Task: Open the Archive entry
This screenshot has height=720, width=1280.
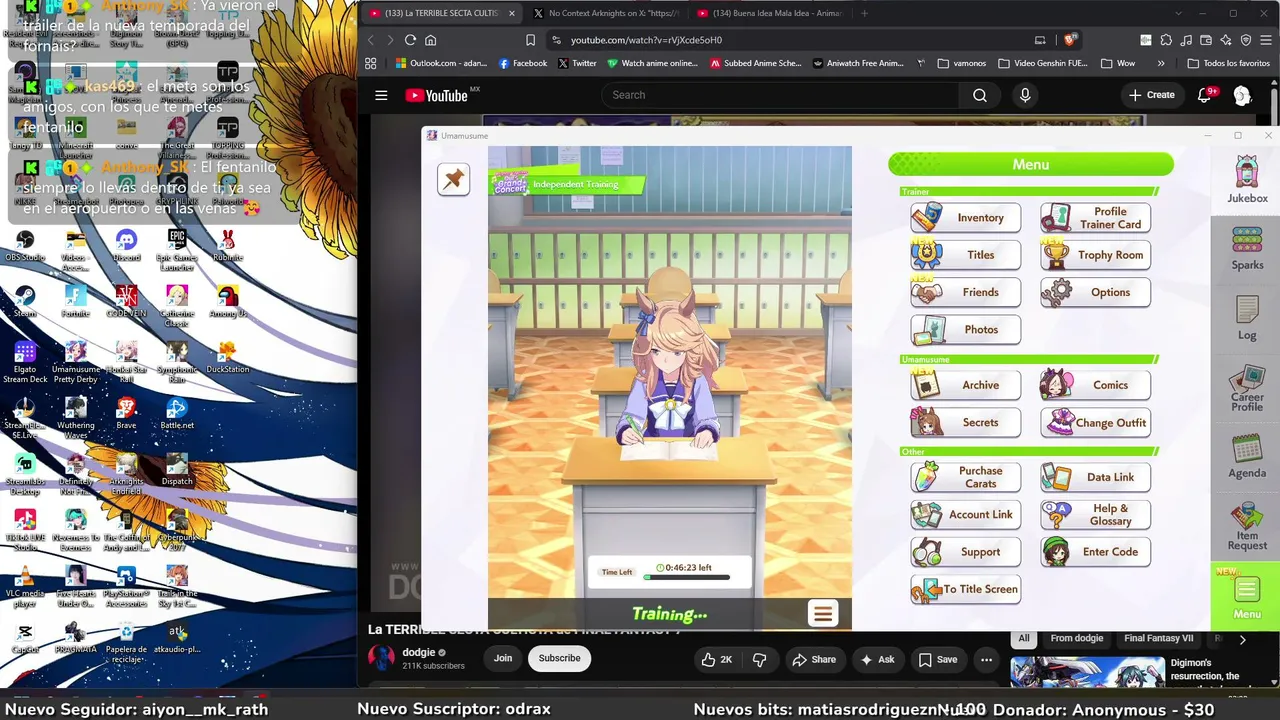Action: click(966, 385)
